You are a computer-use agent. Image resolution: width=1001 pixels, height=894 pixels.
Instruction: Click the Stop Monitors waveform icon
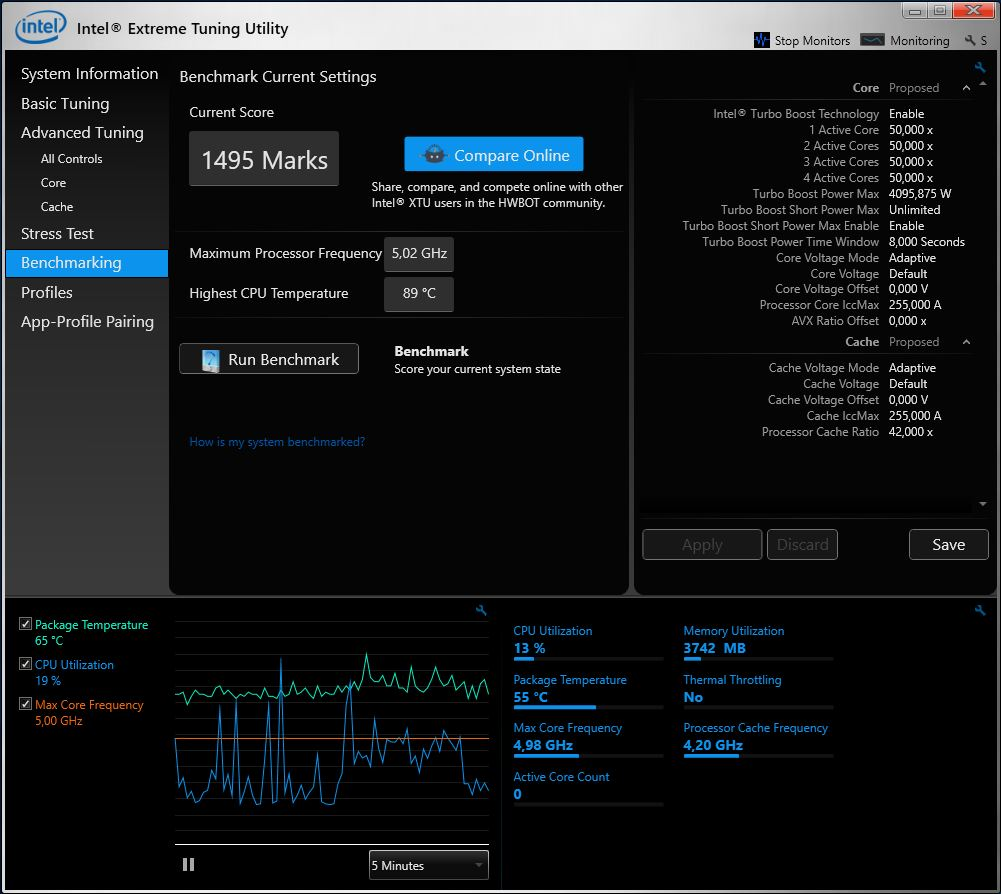click(x=761, y=40)
